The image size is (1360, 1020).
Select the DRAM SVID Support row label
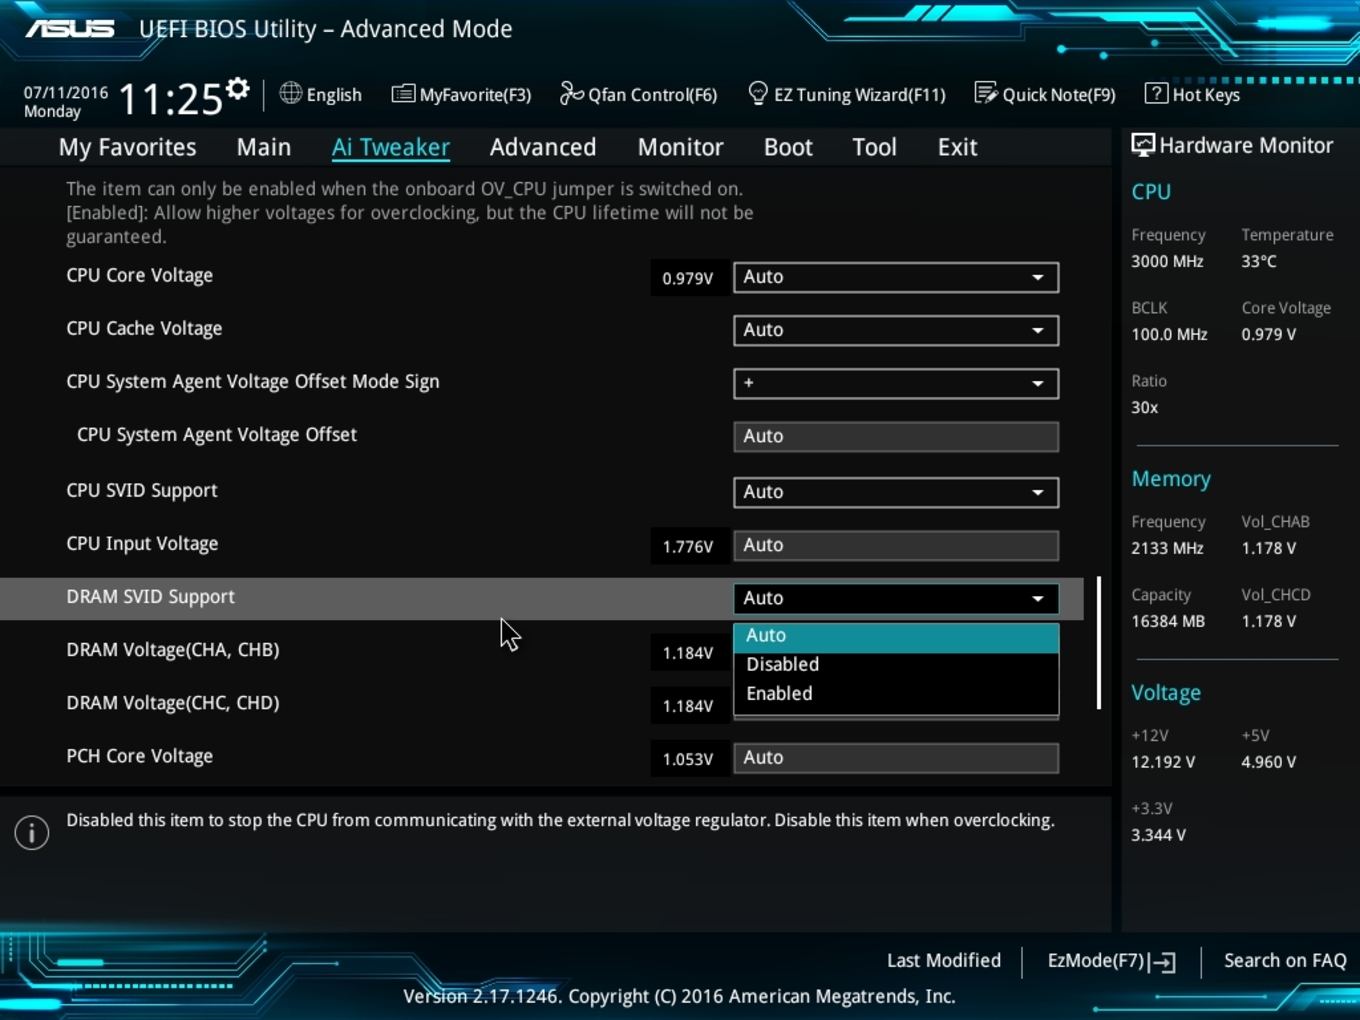(150, 597)
